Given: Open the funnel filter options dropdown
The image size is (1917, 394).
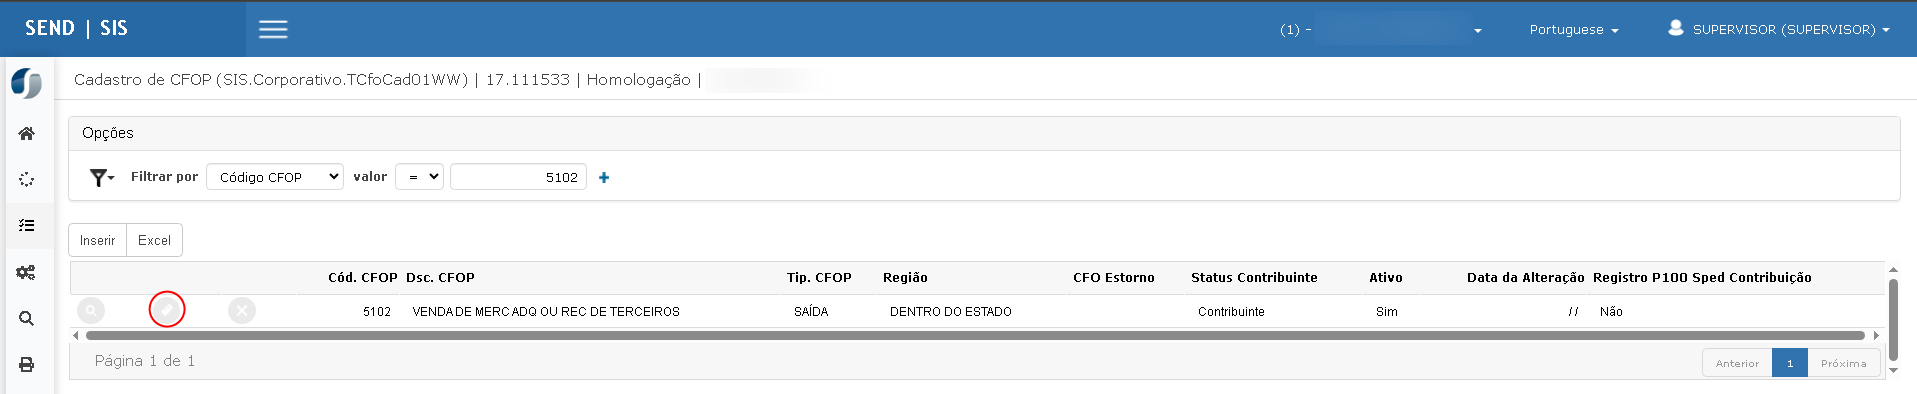Looking at the screenshot, I should 101,177.
